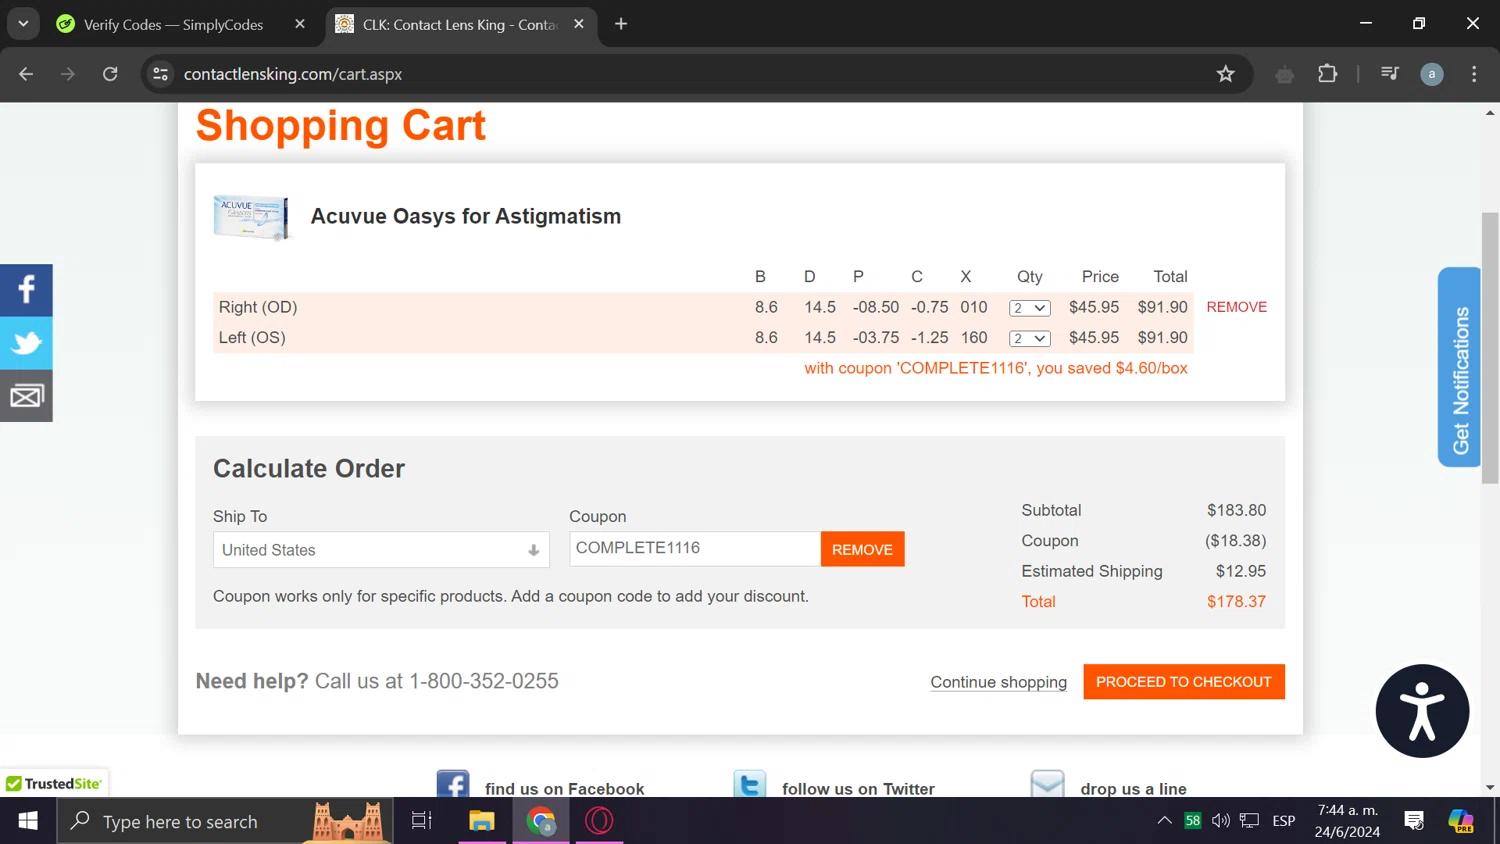The image size is (1500, 844).
Task: Click the Twitter icon in the footer
Action: pos(750,784)
